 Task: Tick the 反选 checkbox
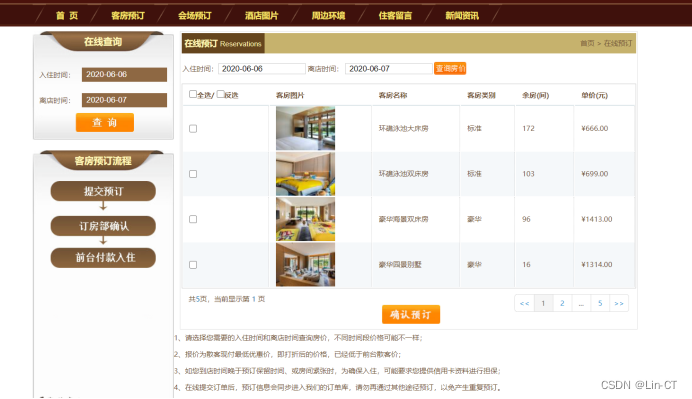tap(221, 94)
